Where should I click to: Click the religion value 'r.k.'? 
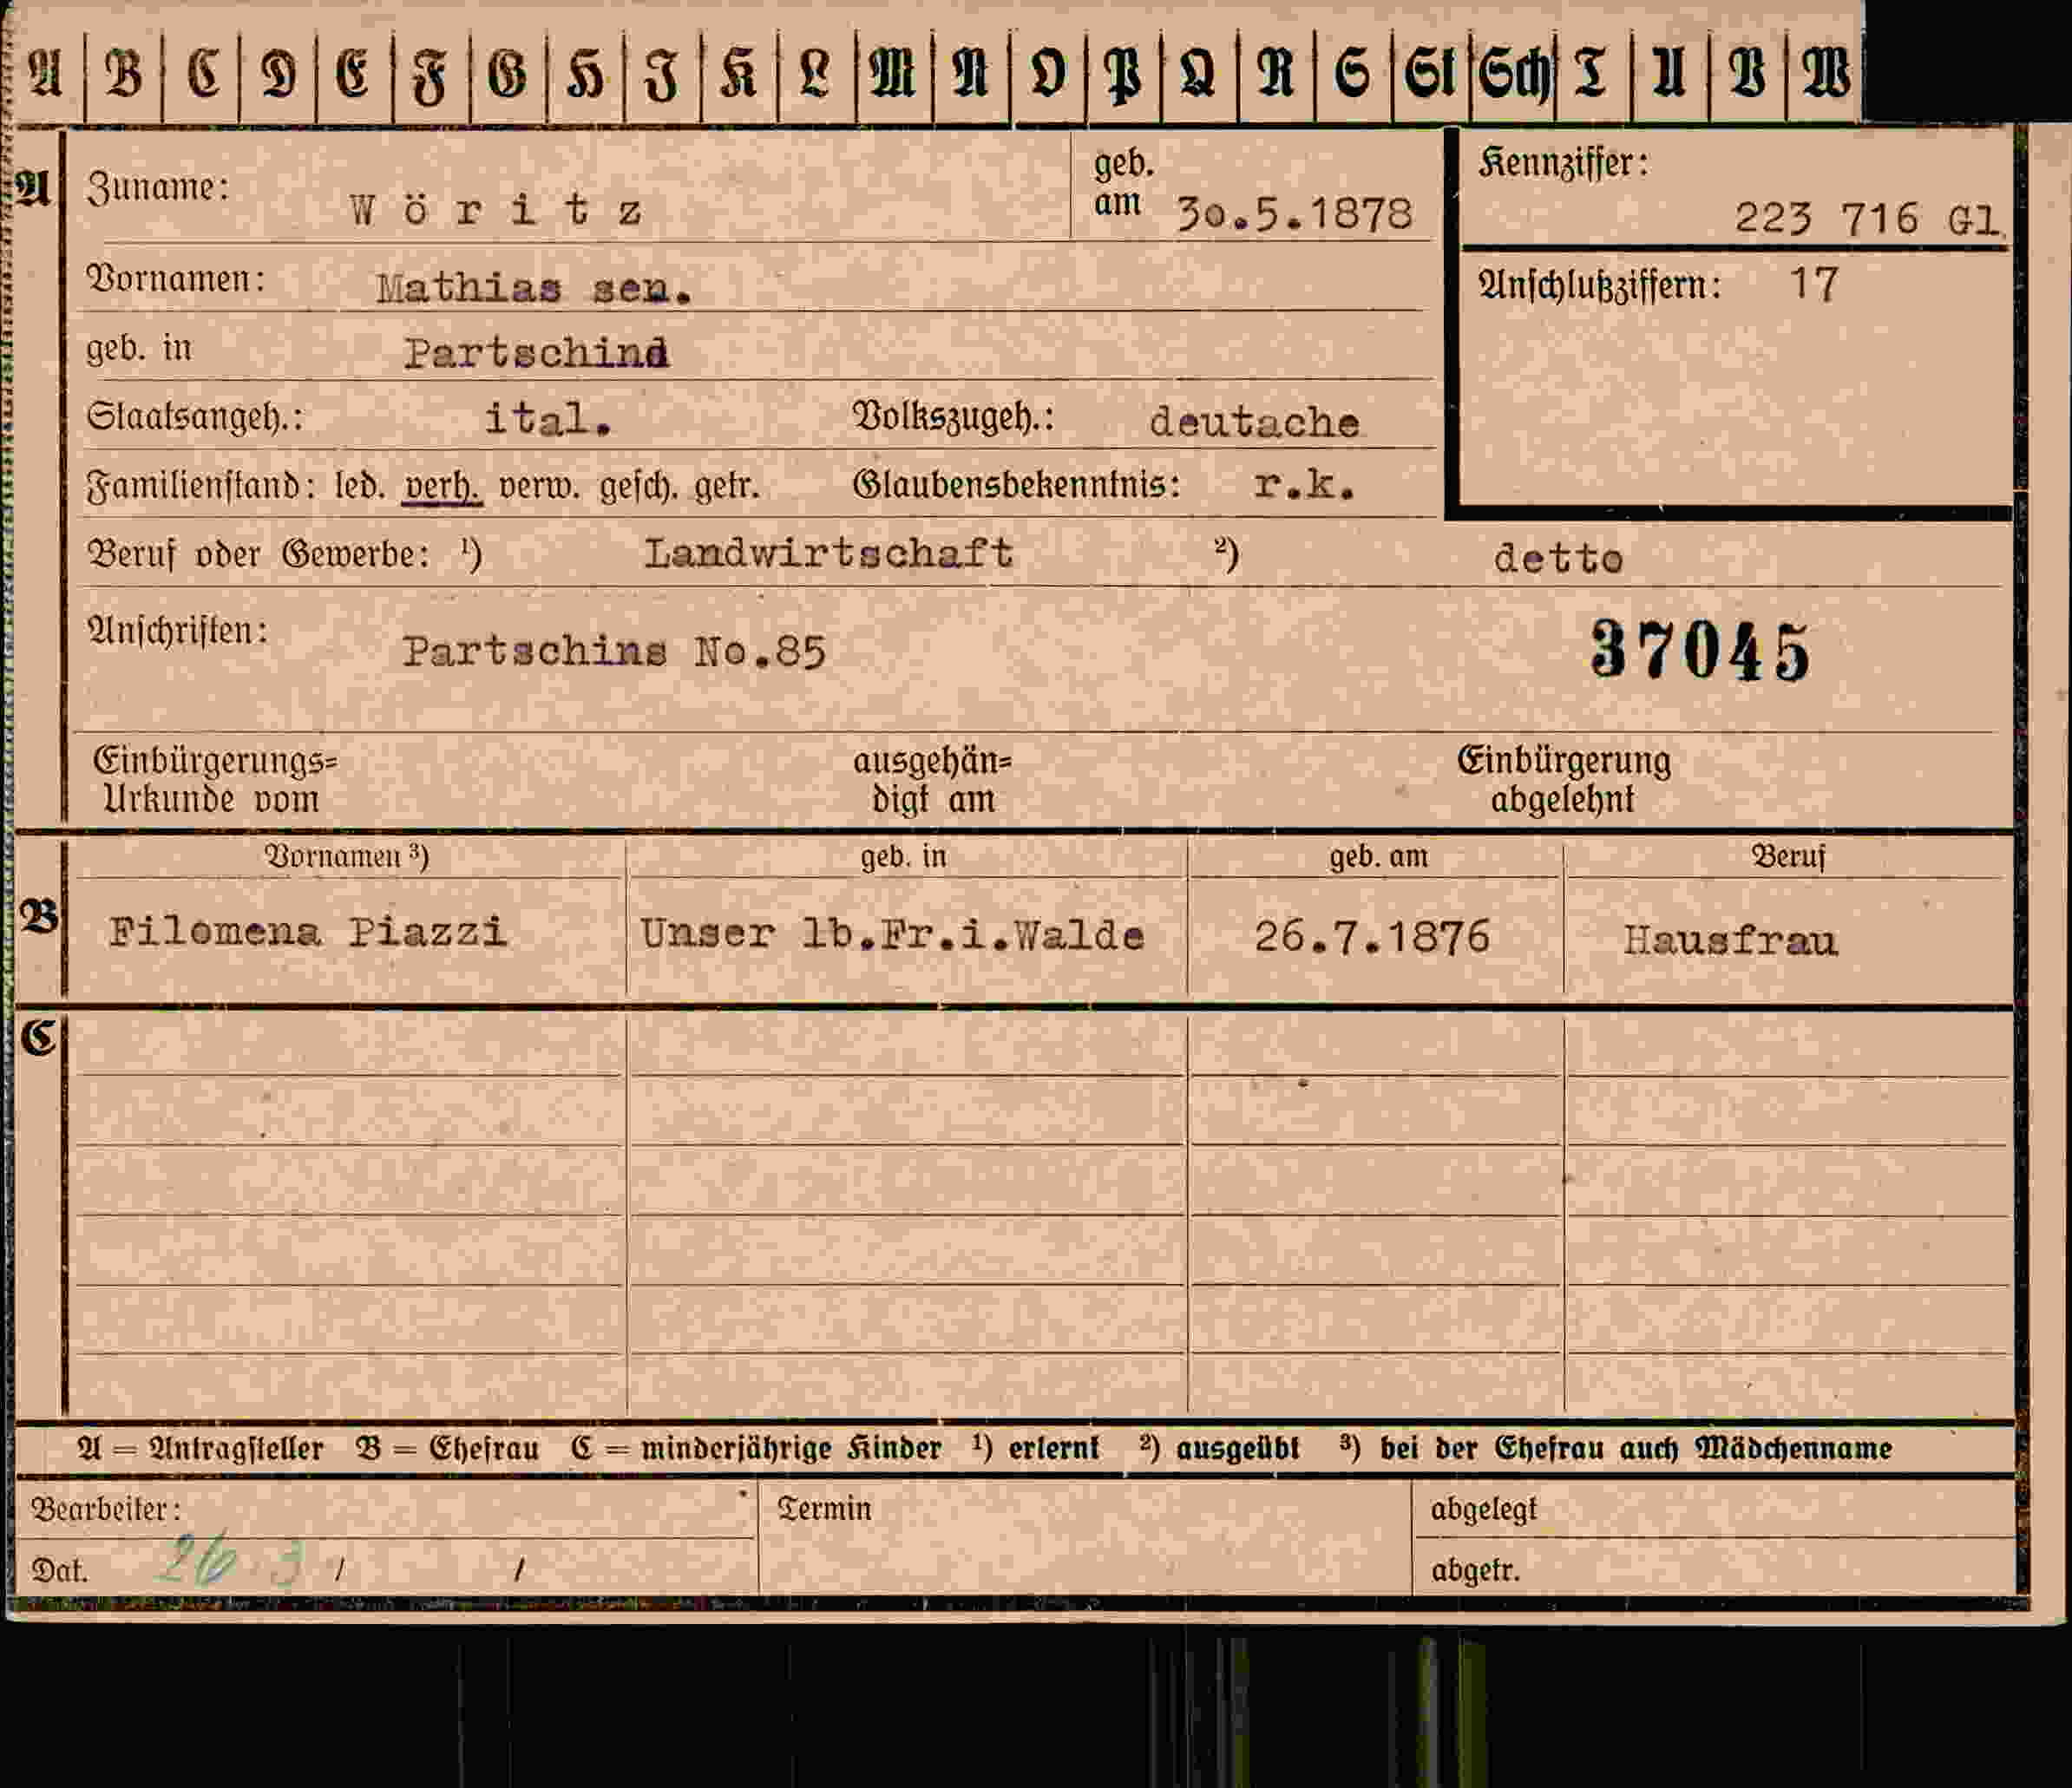click(1304, 485)
